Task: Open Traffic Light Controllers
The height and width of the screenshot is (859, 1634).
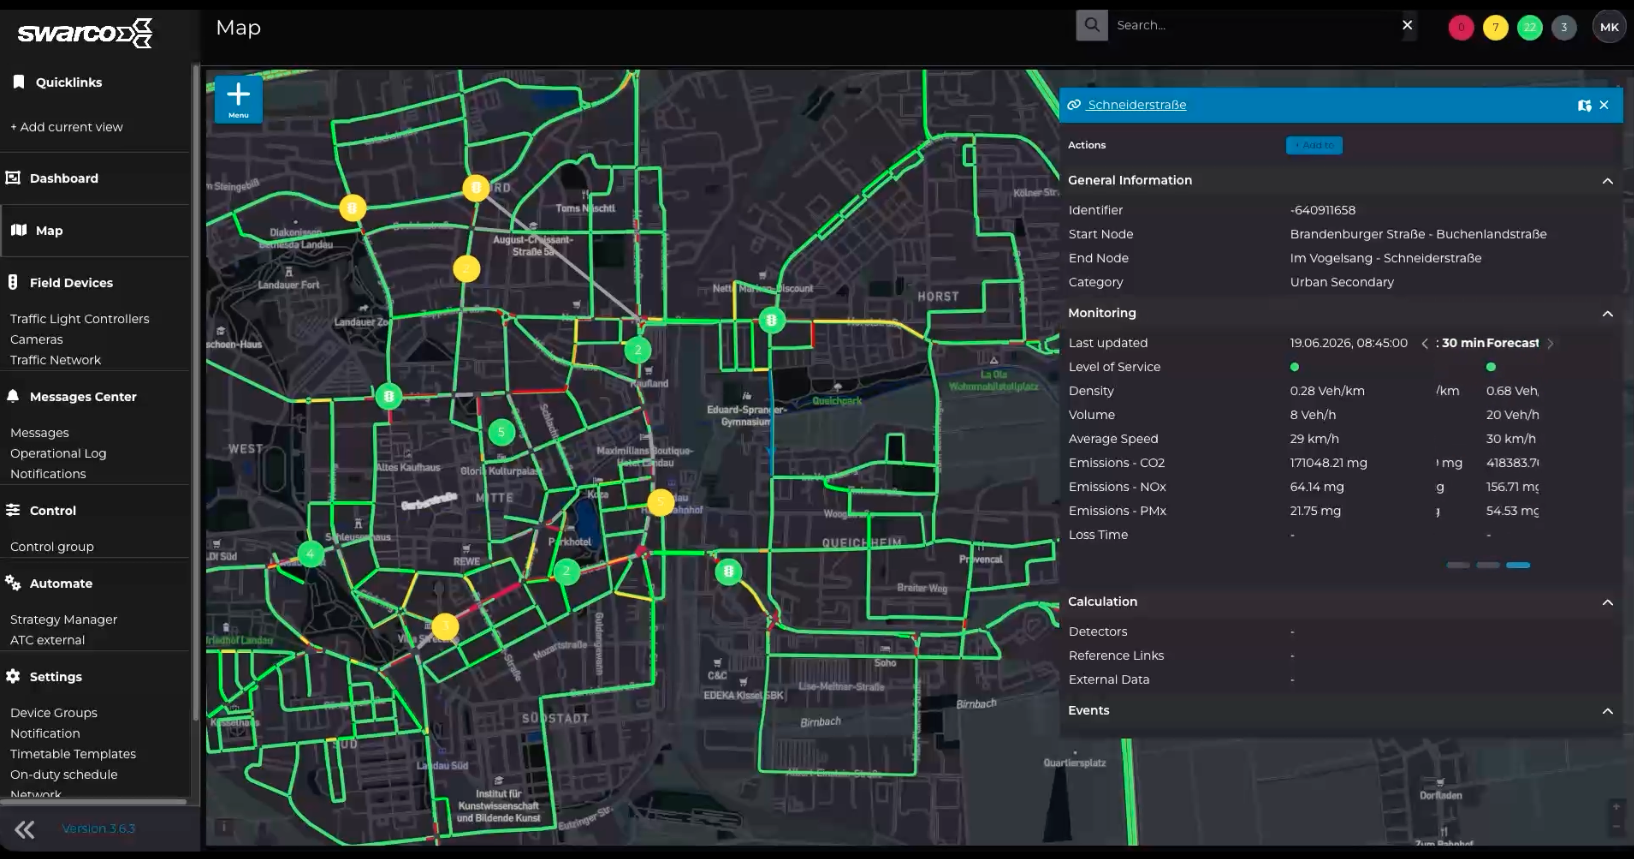Action: pos(79,319)
